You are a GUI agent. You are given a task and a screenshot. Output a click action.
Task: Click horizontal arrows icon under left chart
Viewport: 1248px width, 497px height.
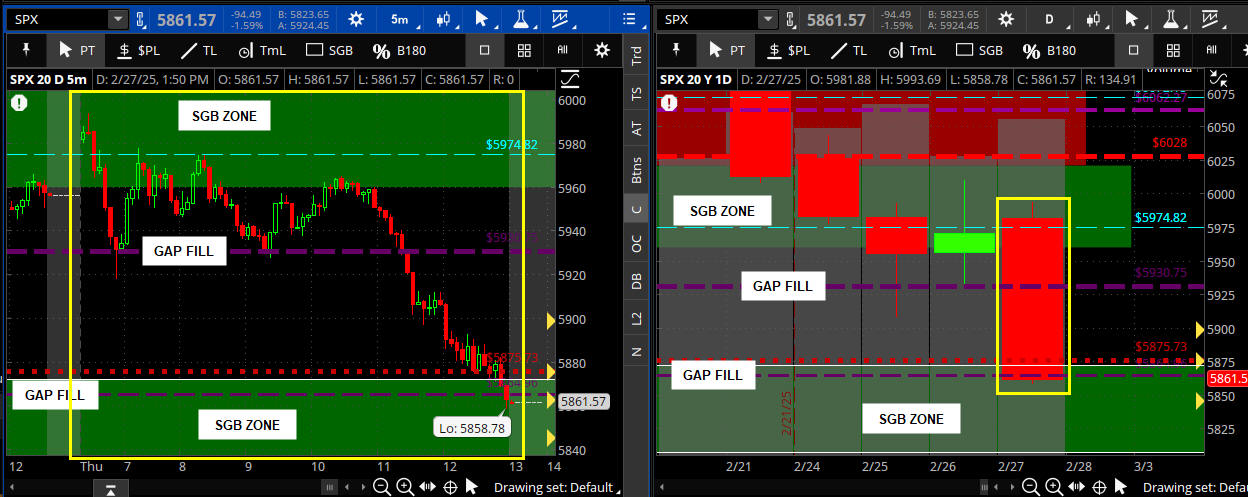coord(428,486)
